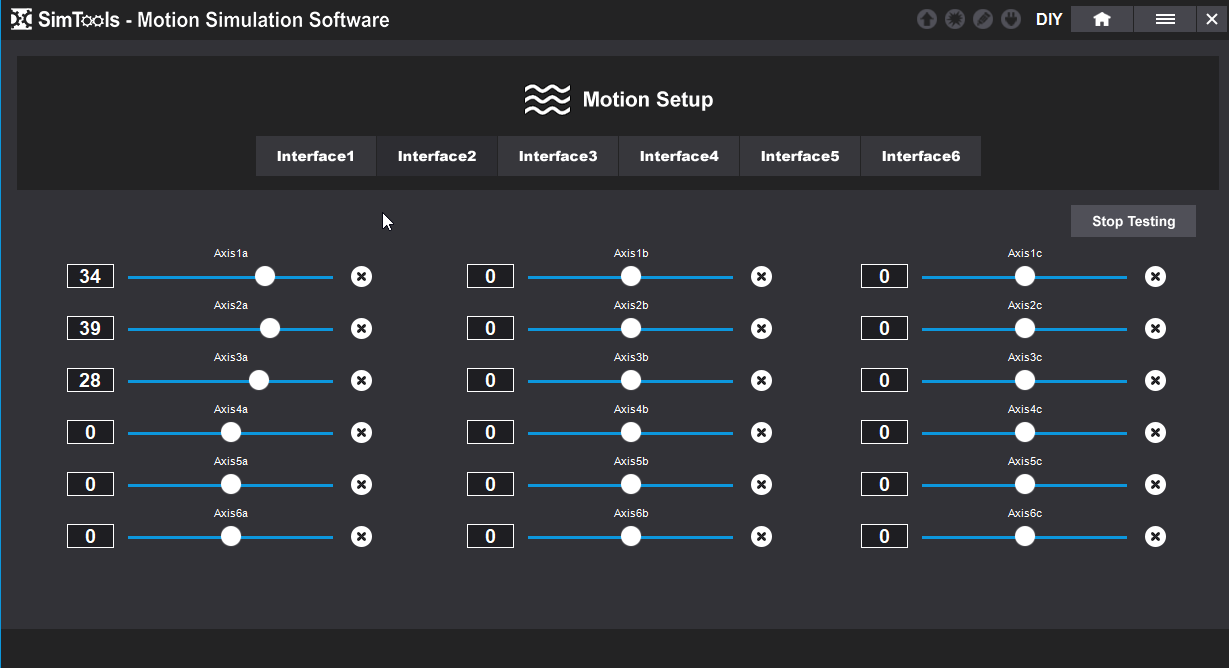The image size is (1229, 668).
Task: Click the SimTools logo icon
Action: [x=21, y=19]
